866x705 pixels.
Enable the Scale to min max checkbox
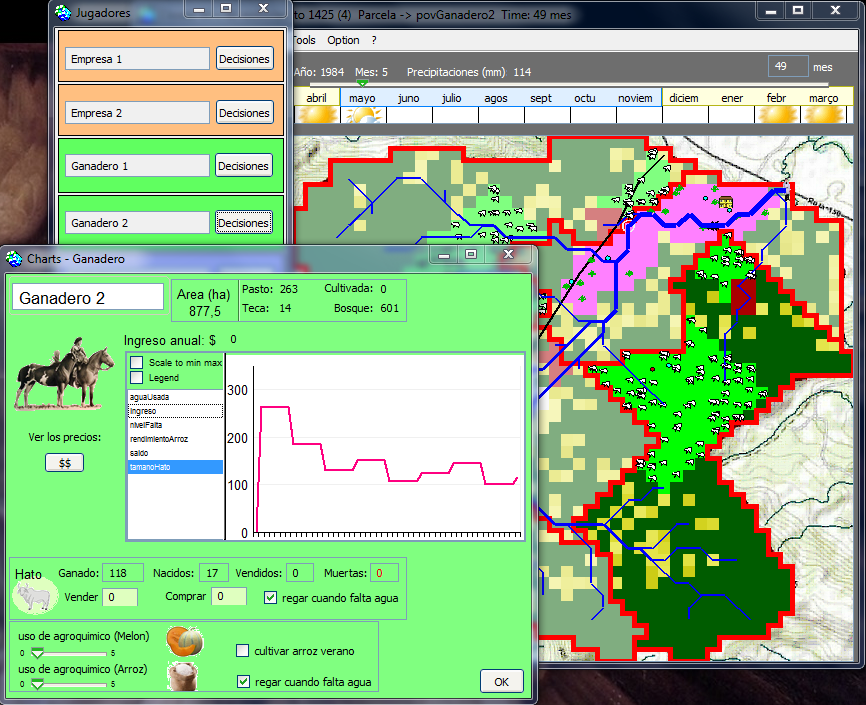(x=137, y=362)
